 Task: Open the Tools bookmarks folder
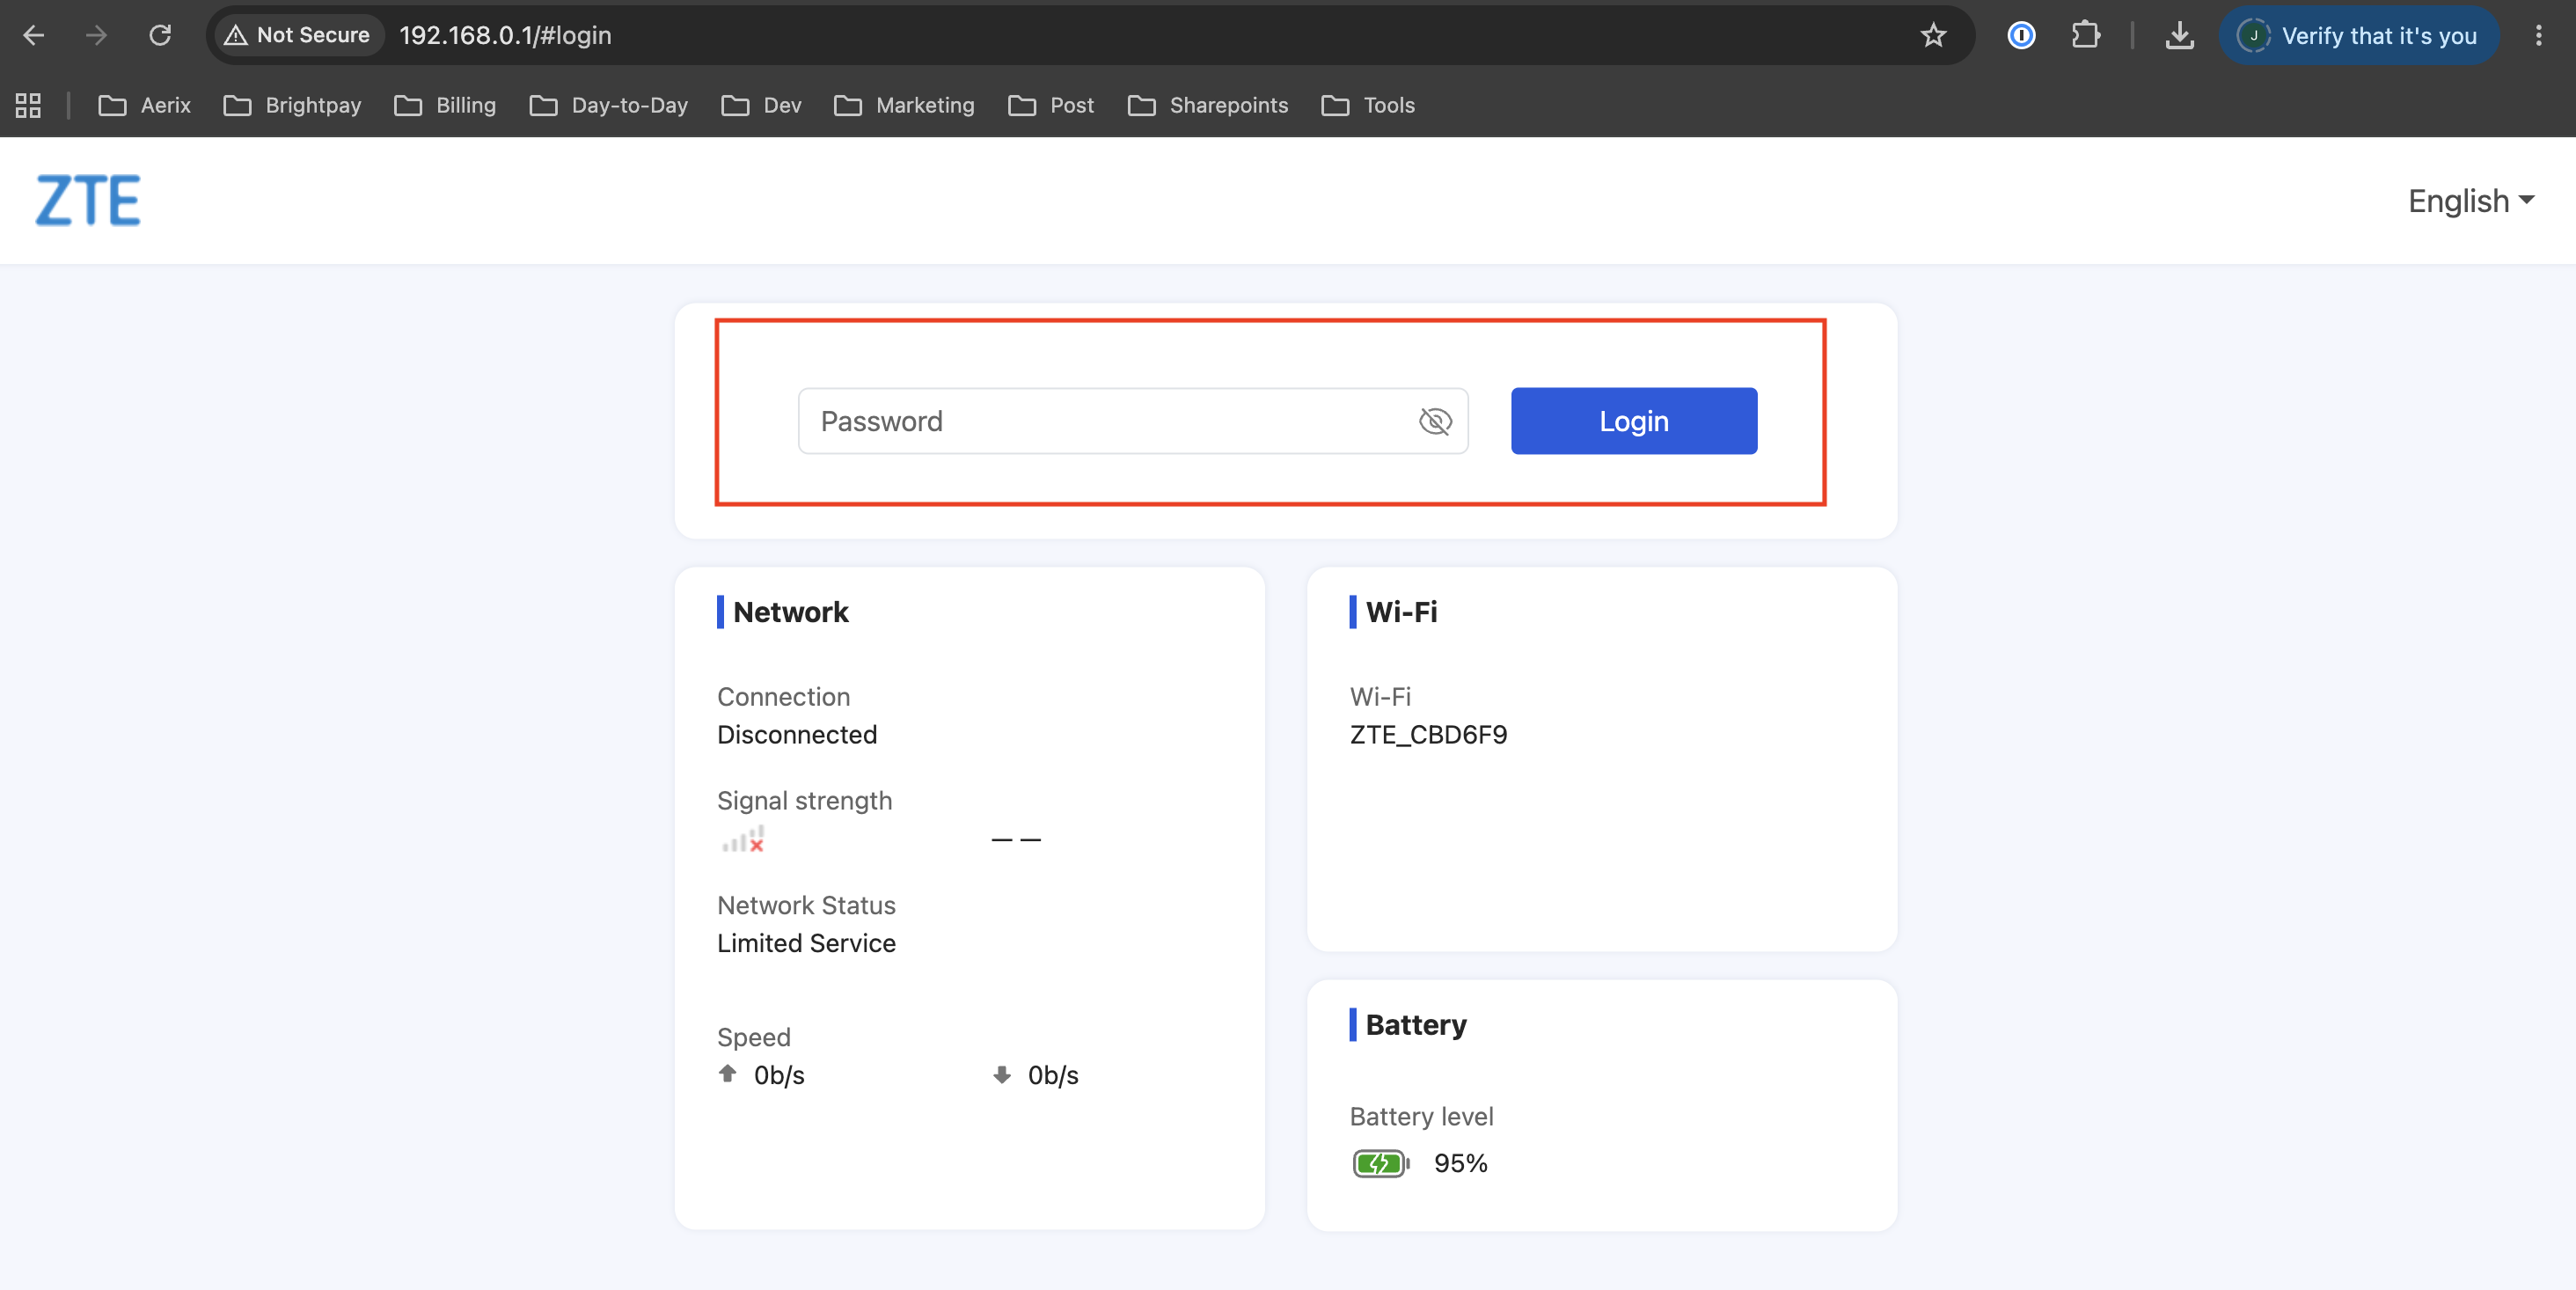pyautogui.click(x=1368, y=105)
